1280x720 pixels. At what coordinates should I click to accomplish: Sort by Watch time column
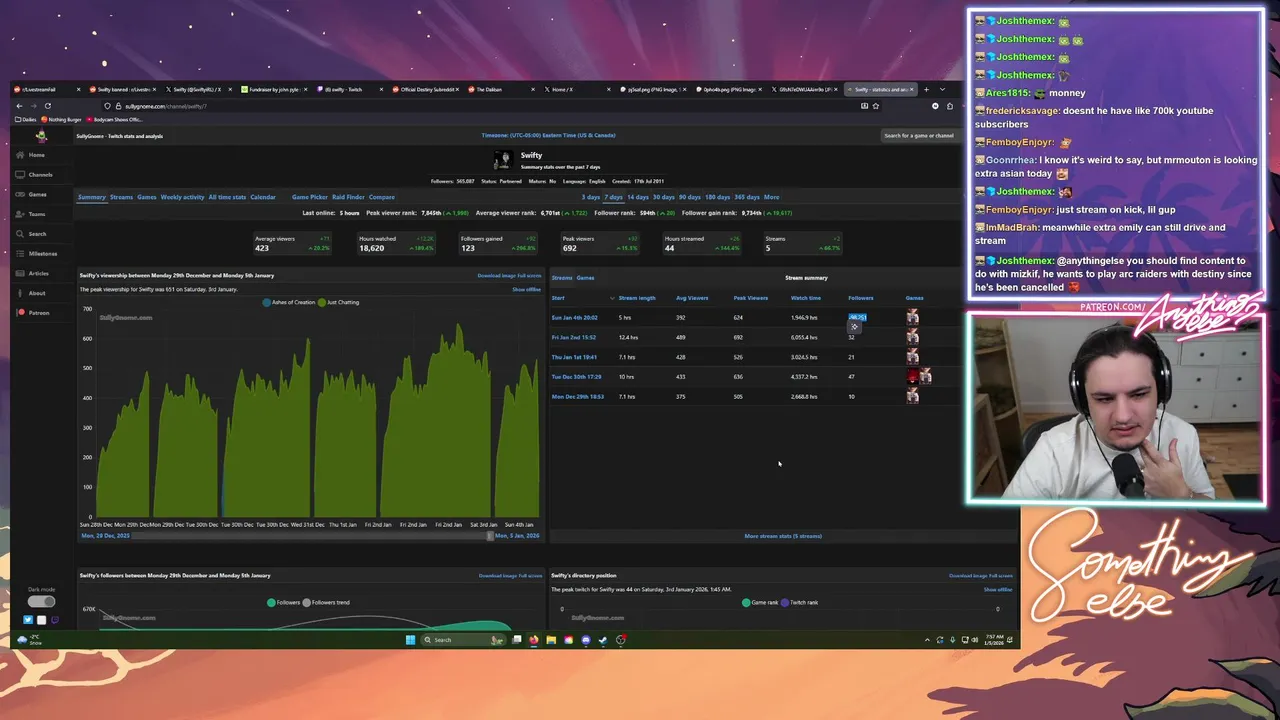pos(806,298)
